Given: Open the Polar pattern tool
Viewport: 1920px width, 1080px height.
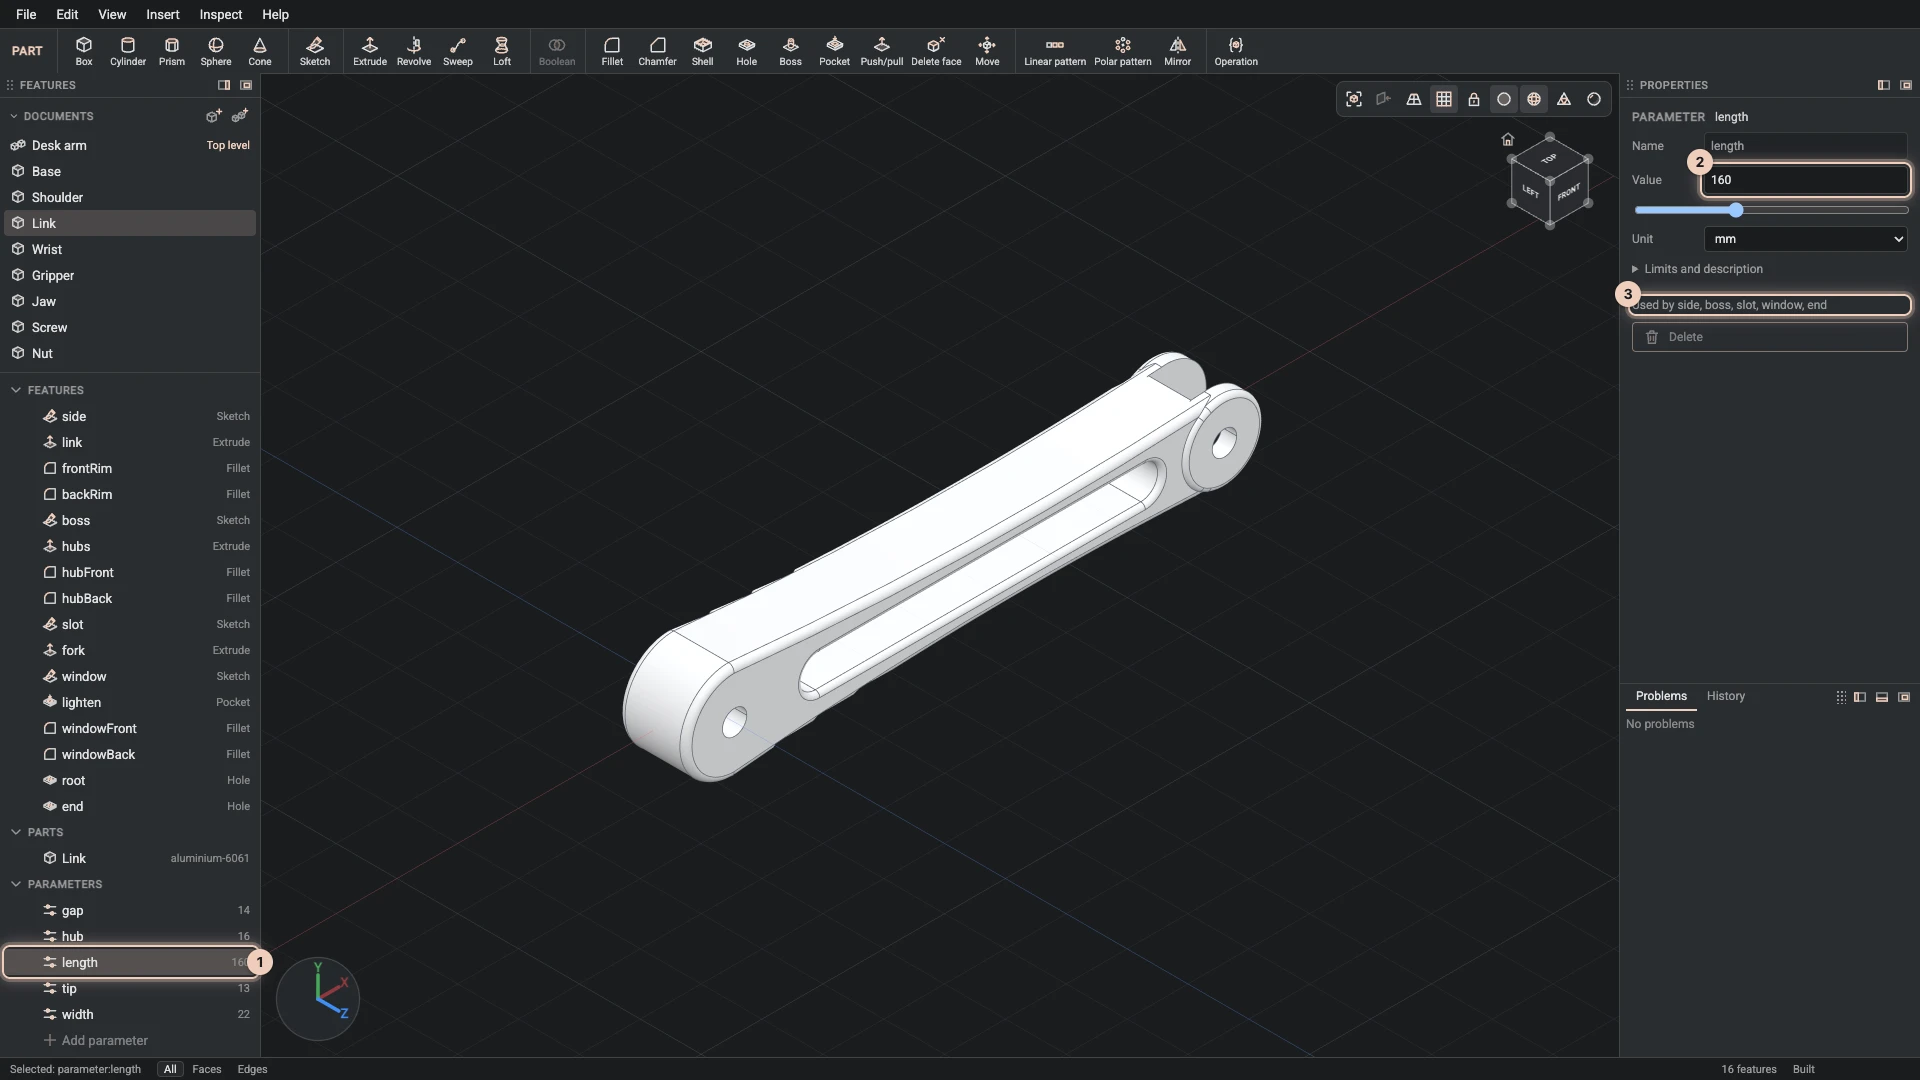Looking at the screenshot, I should tap(1123, 51).
